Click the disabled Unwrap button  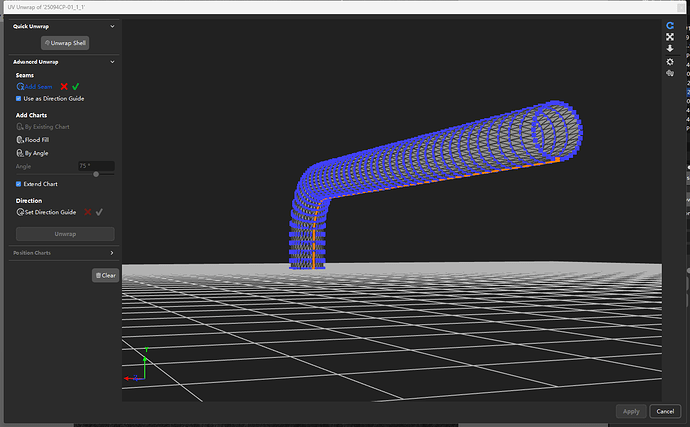click(x=65, y=234)
